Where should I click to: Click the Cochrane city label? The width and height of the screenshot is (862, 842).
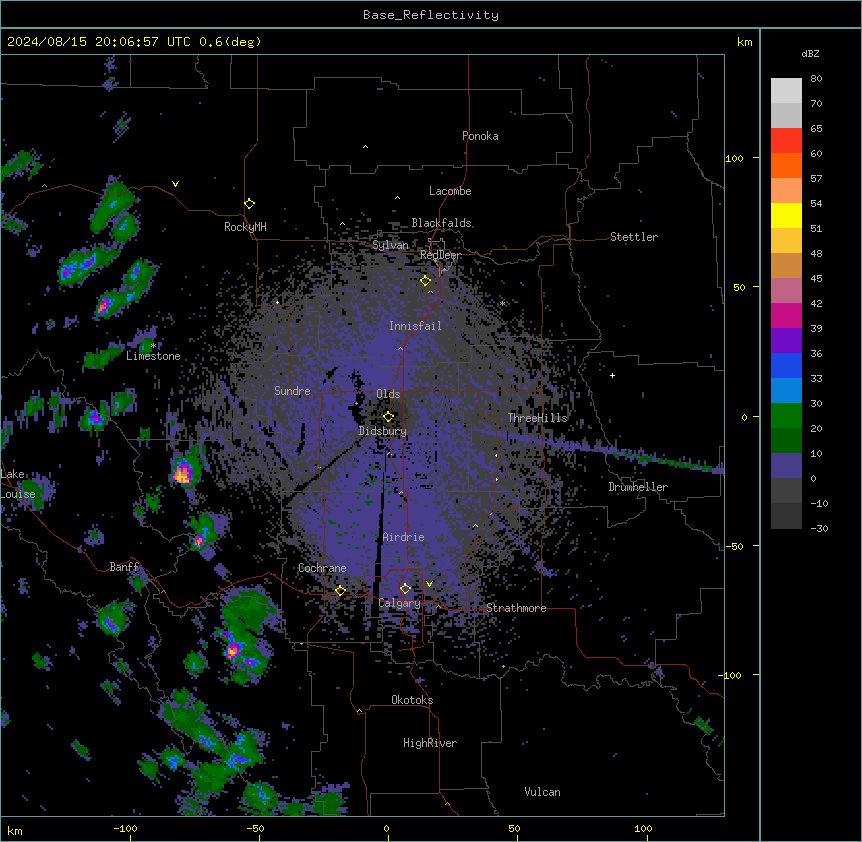coord(322,568)
